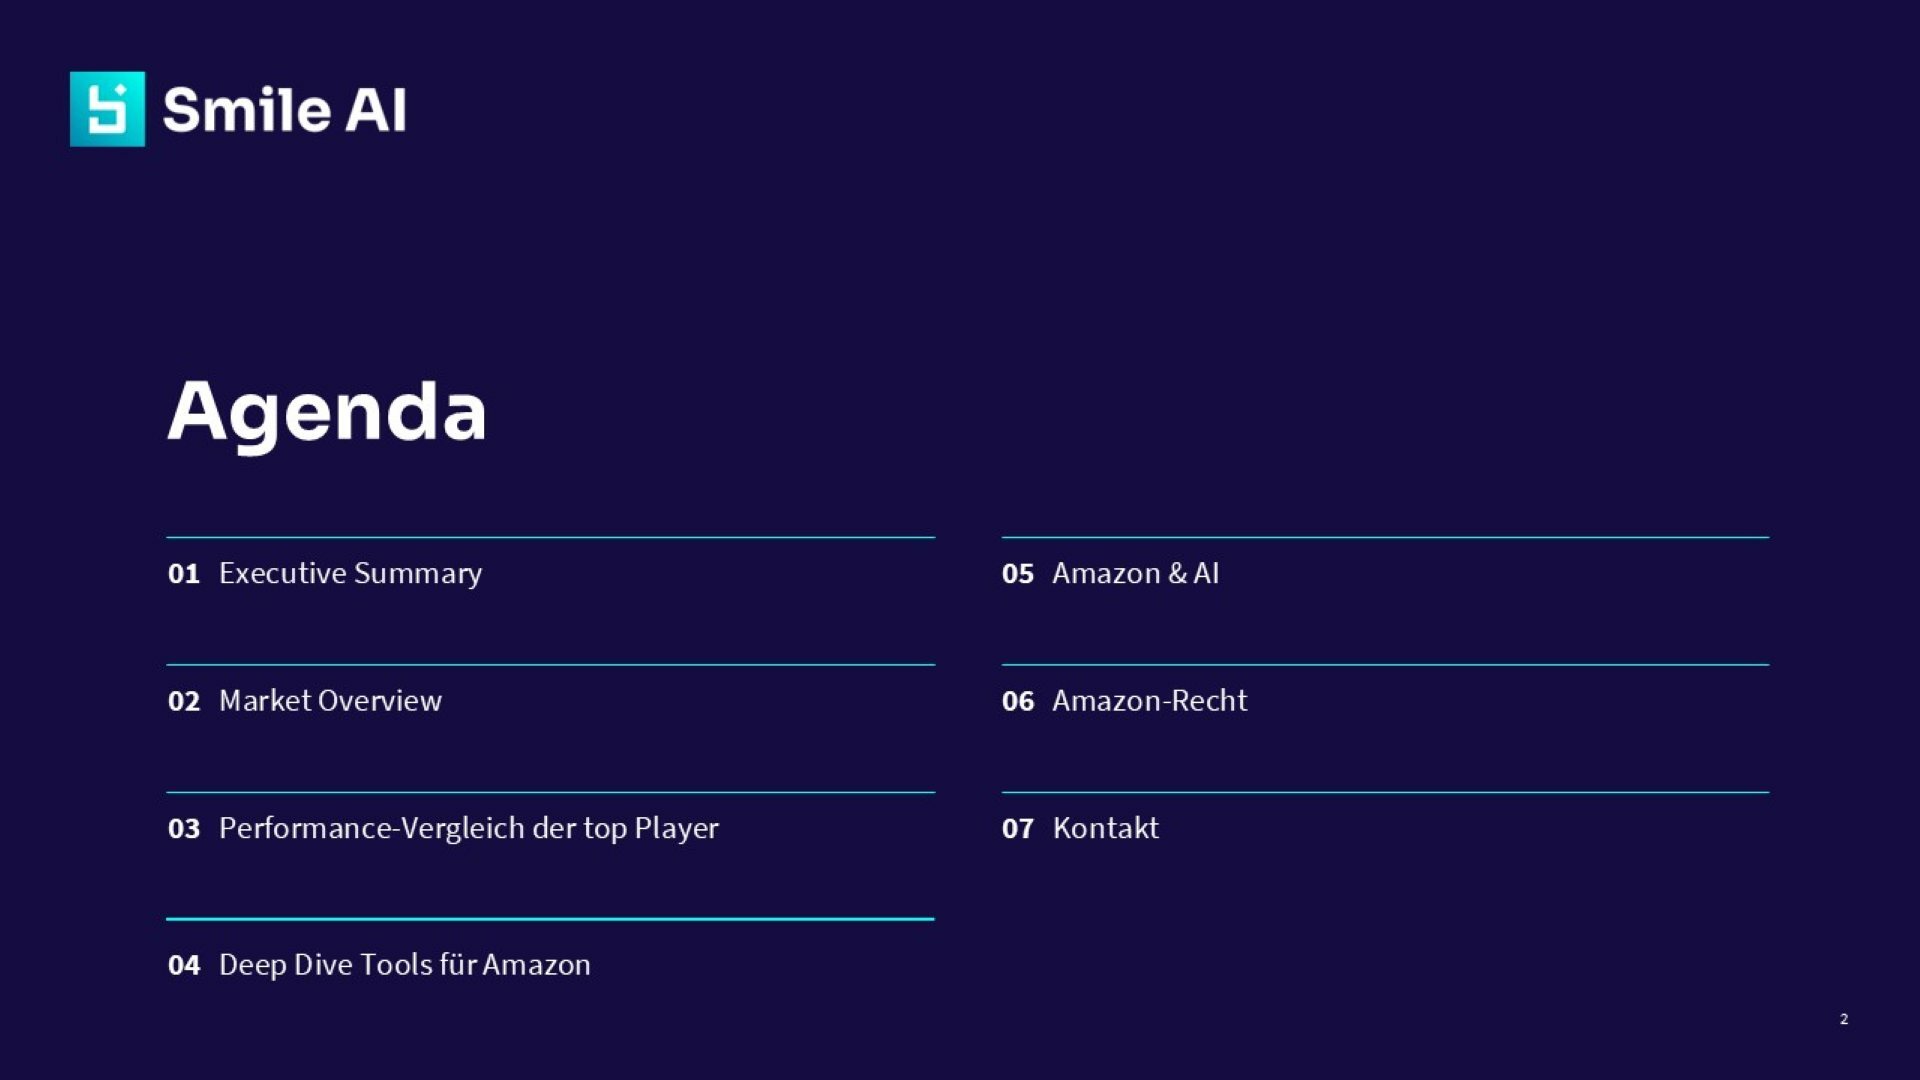Go to the Market Overview section
The image size is (1920, 1080).
(330, 700)
